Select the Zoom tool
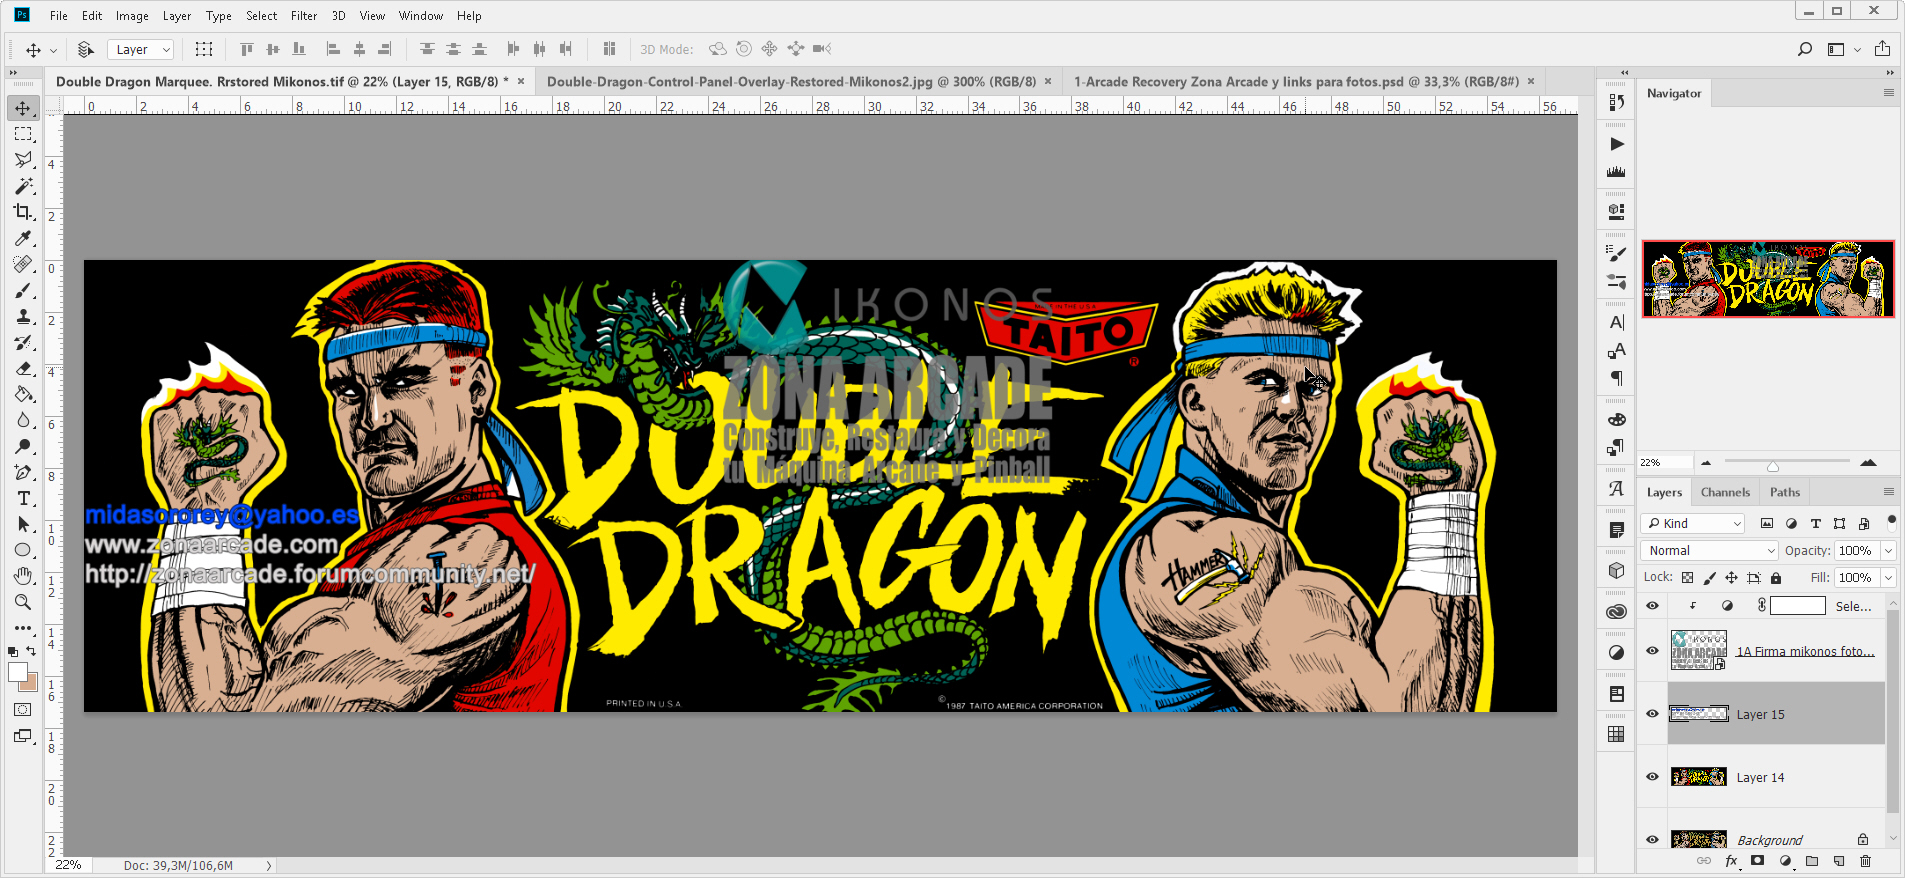The width and height of the screenshot is (1905, 878). click(23, 602)
